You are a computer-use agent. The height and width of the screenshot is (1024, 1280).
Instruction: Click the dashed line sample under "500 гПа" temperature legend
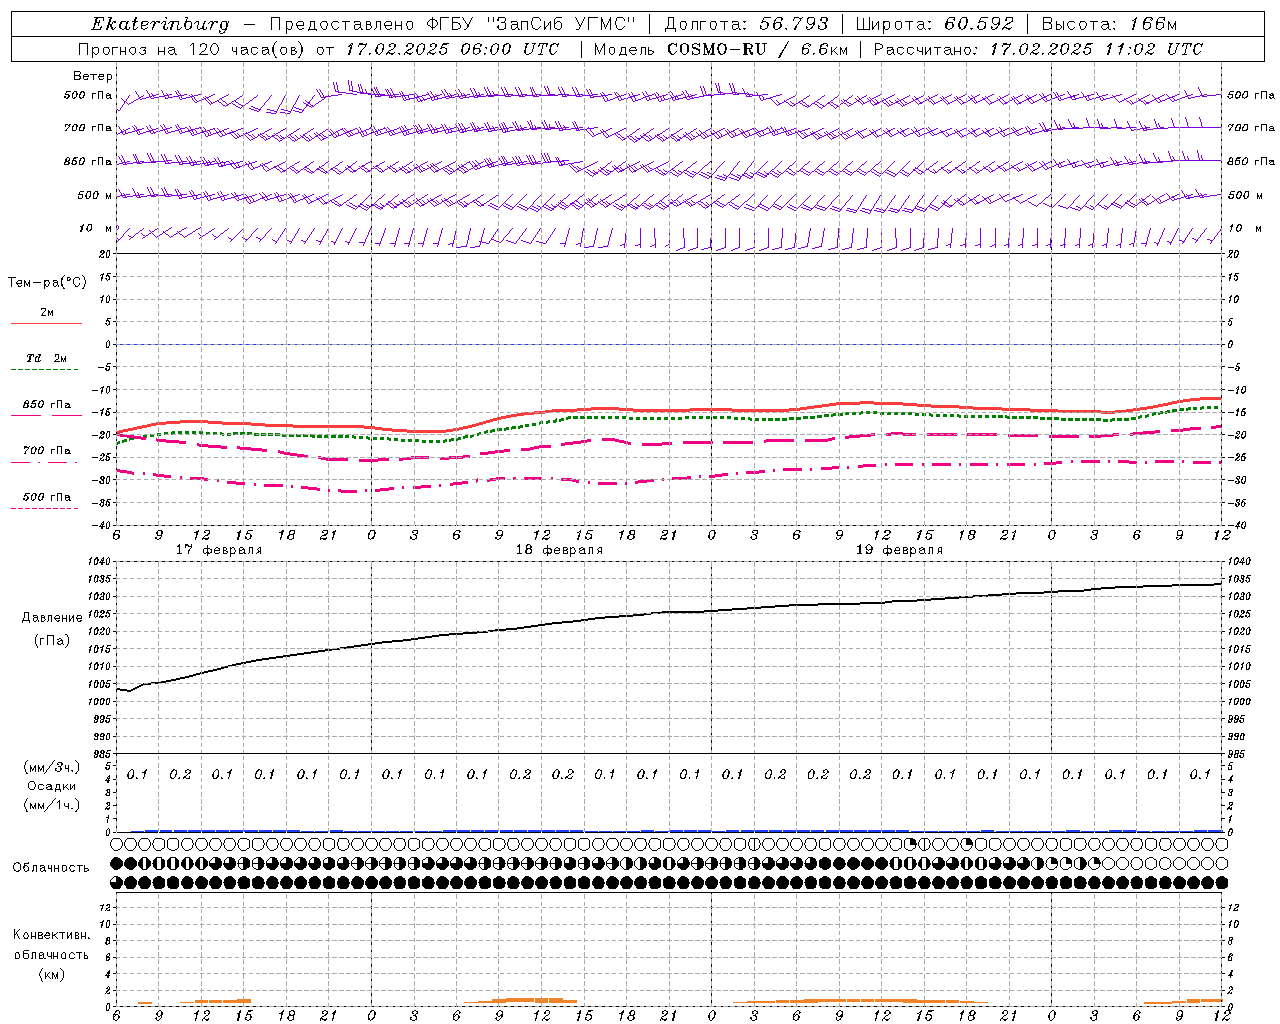click(45, 509)
